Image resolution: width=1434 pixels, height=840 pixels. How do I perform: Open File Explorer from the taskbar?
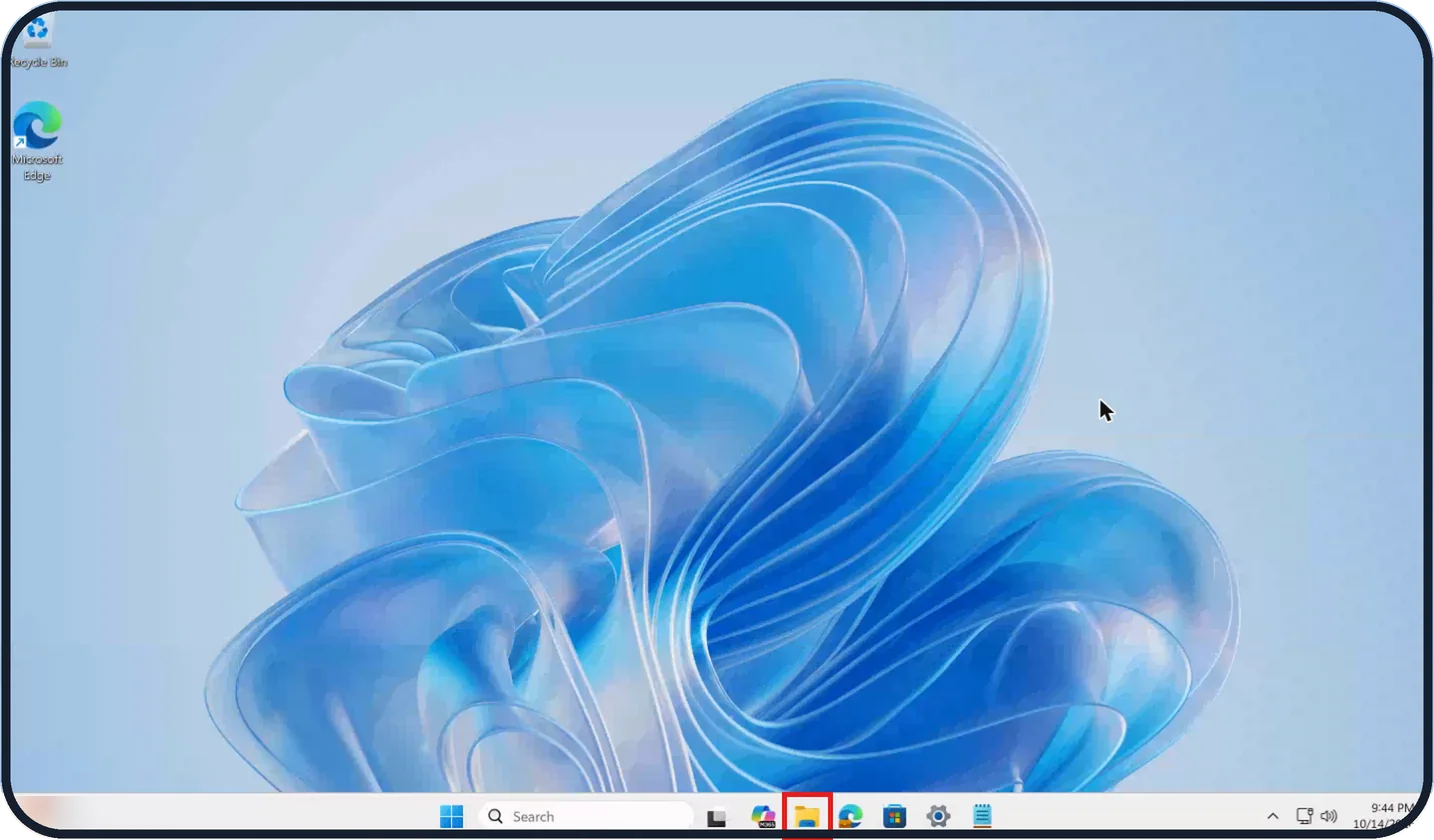point(807,817)
